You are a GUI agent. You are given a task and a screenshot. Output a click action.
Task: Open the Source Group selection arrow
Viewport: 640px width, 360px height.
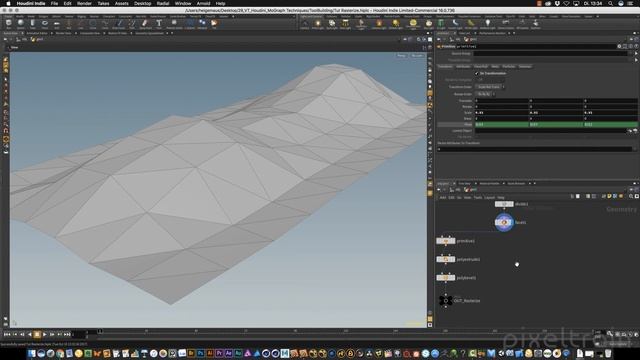636,53
